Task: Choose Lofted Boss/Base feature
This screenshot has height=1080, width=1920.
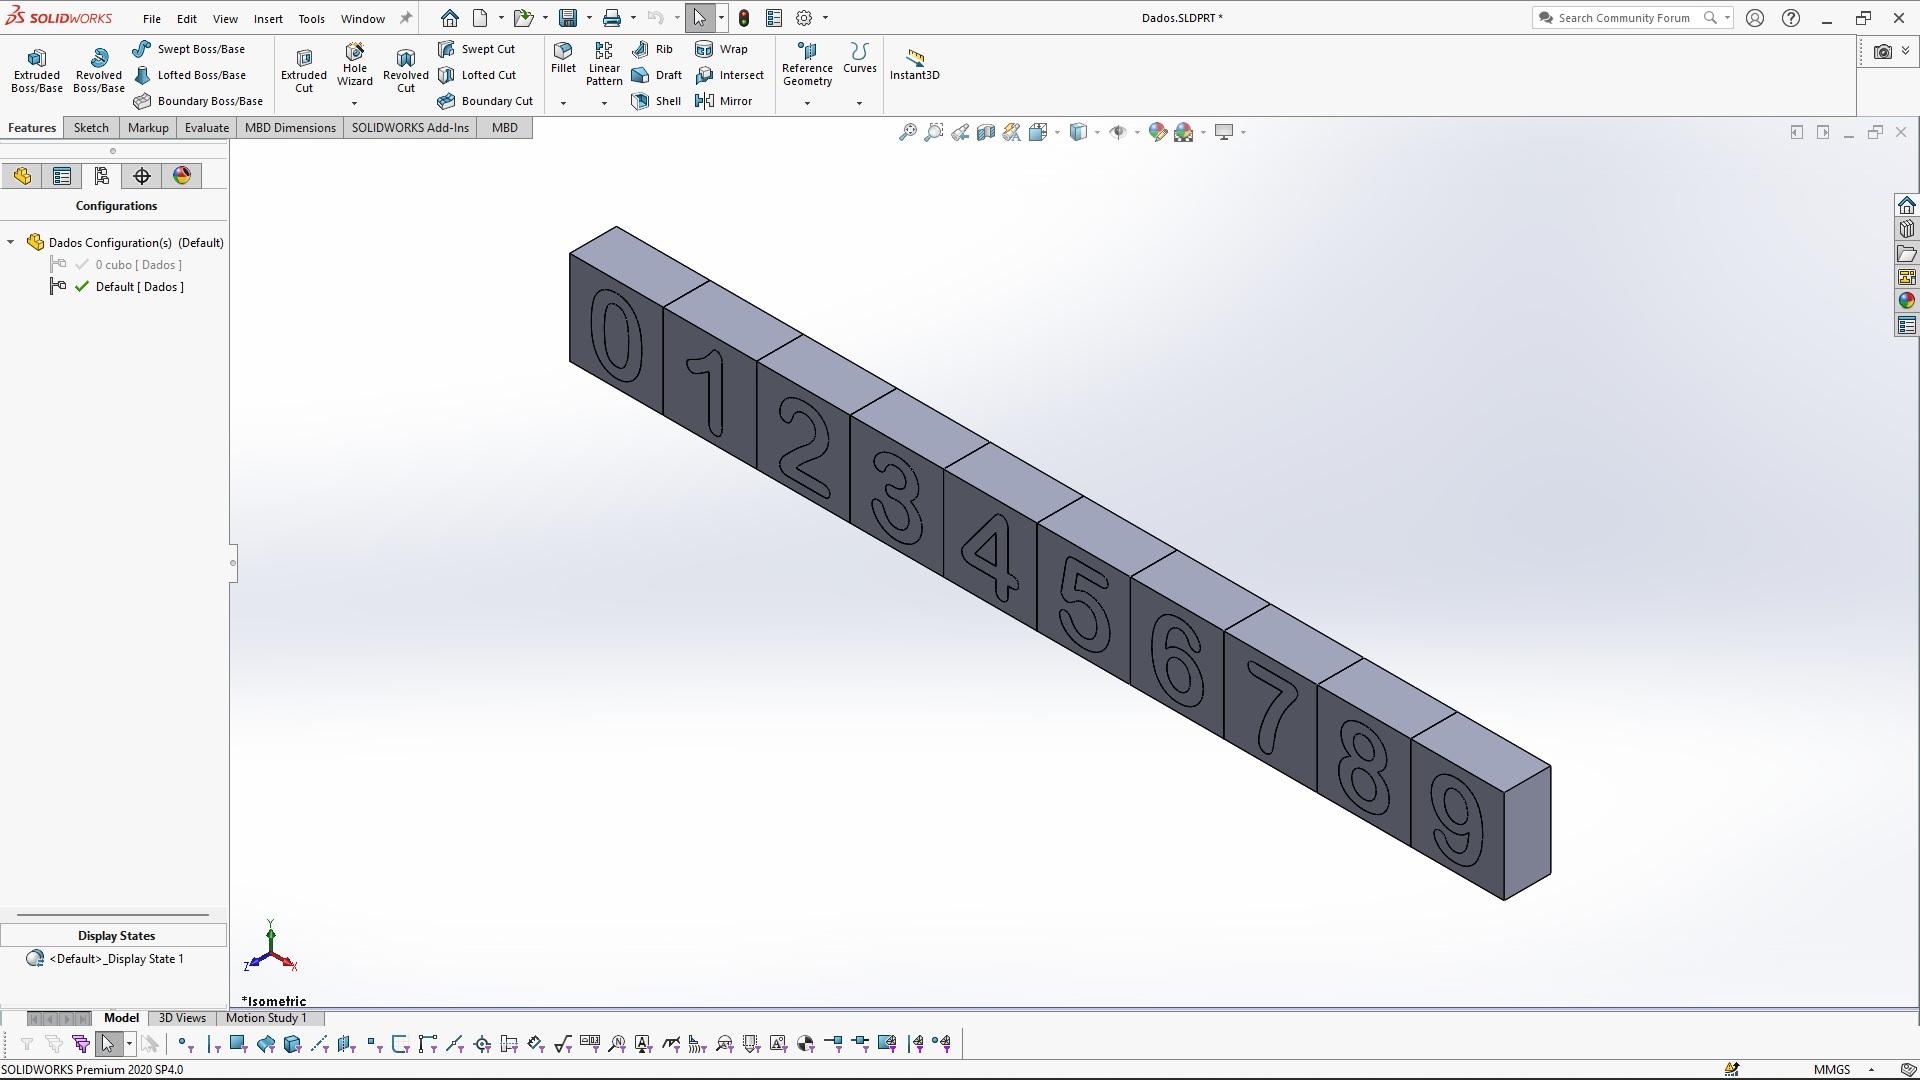Action: pos(189,75)
